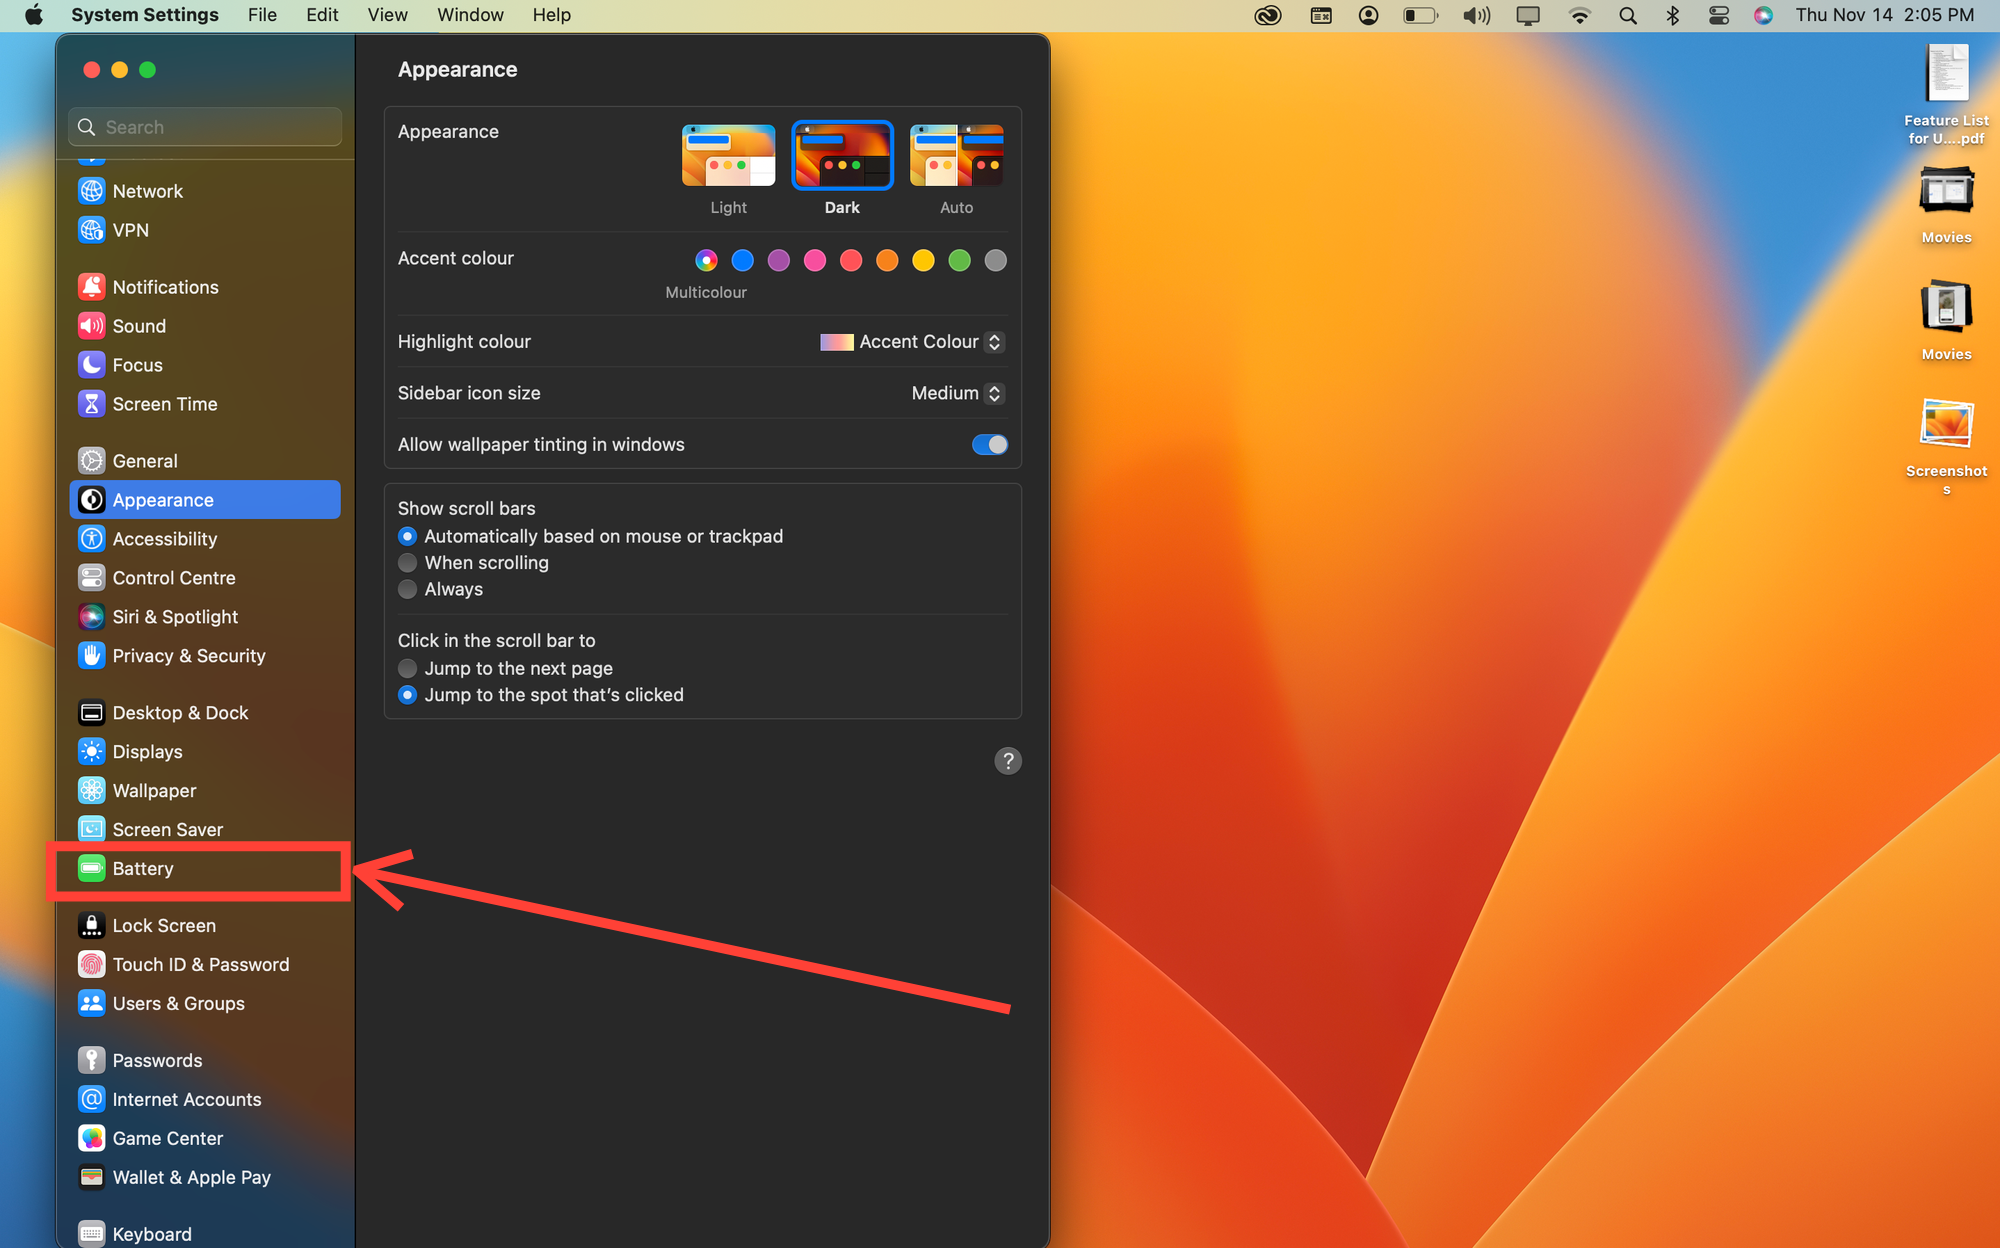Open the View menu
2000x1248 pixels.
386,15
